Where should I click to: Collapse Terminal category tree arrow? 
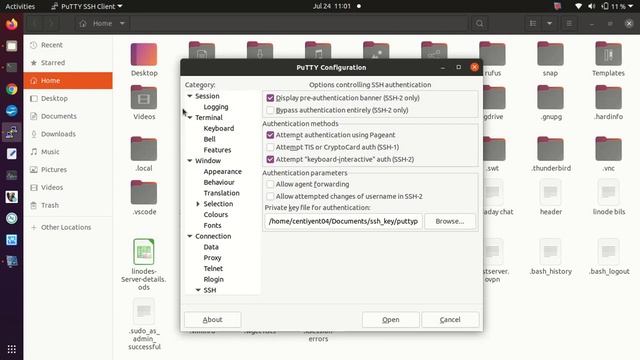[190, 118]
